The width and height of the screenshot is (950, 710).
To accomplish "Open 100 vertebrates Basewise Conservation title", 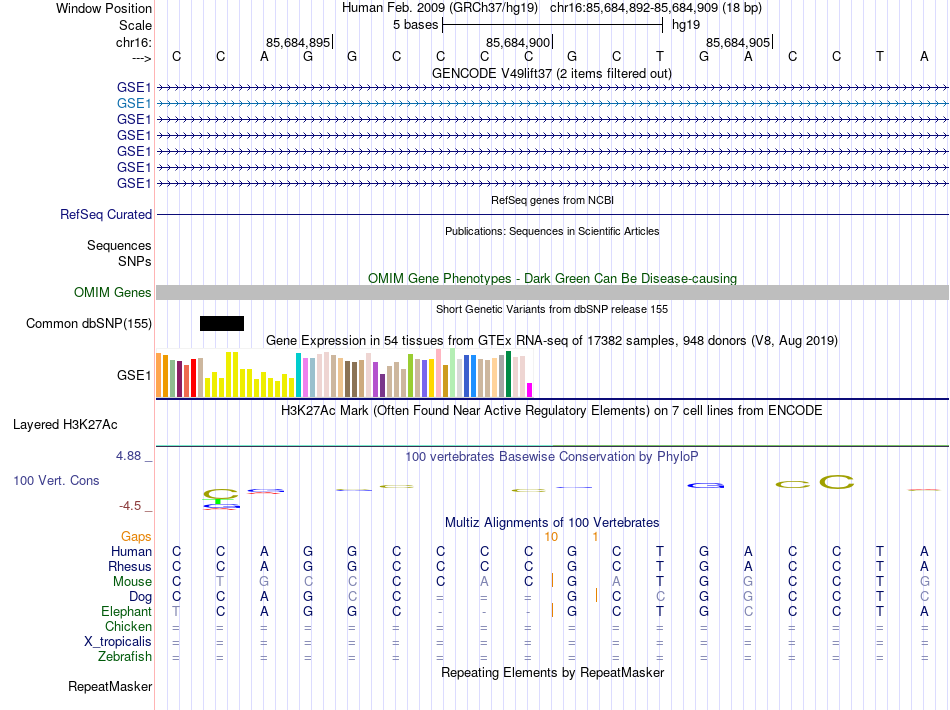I will click(552, 457).
